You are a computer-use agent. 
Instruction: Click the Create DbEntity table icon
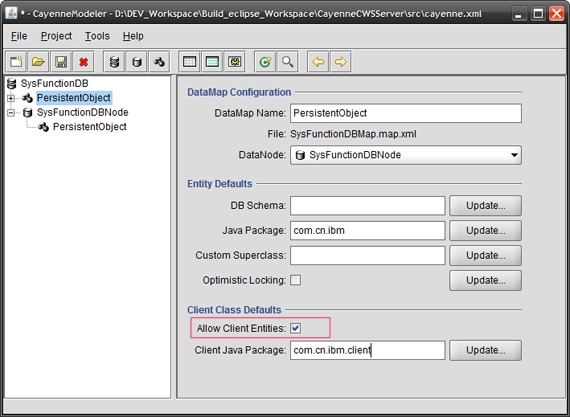click(189, 62)
